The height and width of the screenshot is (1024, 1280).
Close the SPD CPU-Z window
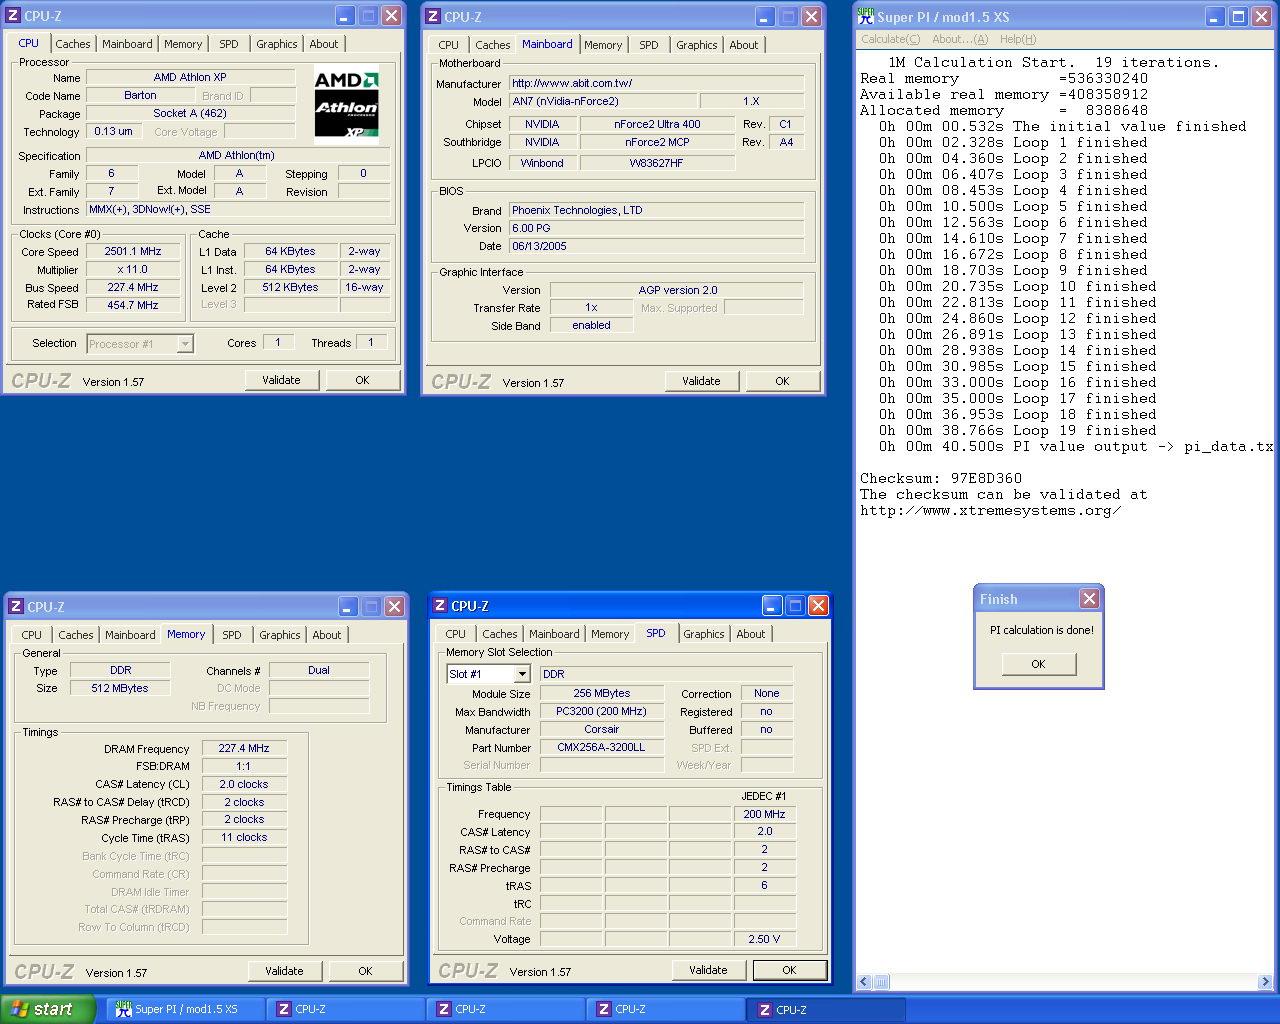point(818,606)
